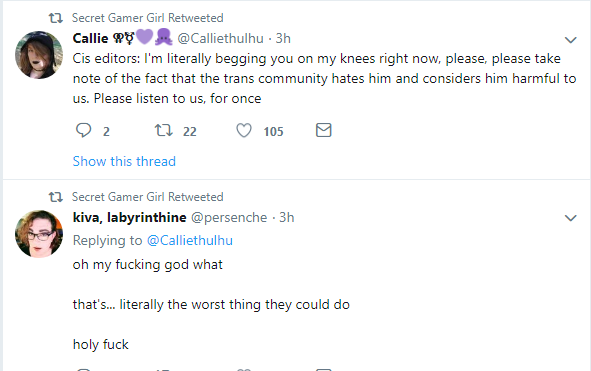The height and width of the screenshot is (371, 591).
Task: Open the @Calliethulhu mention in kiva's reply
Action: click(190, 241)
